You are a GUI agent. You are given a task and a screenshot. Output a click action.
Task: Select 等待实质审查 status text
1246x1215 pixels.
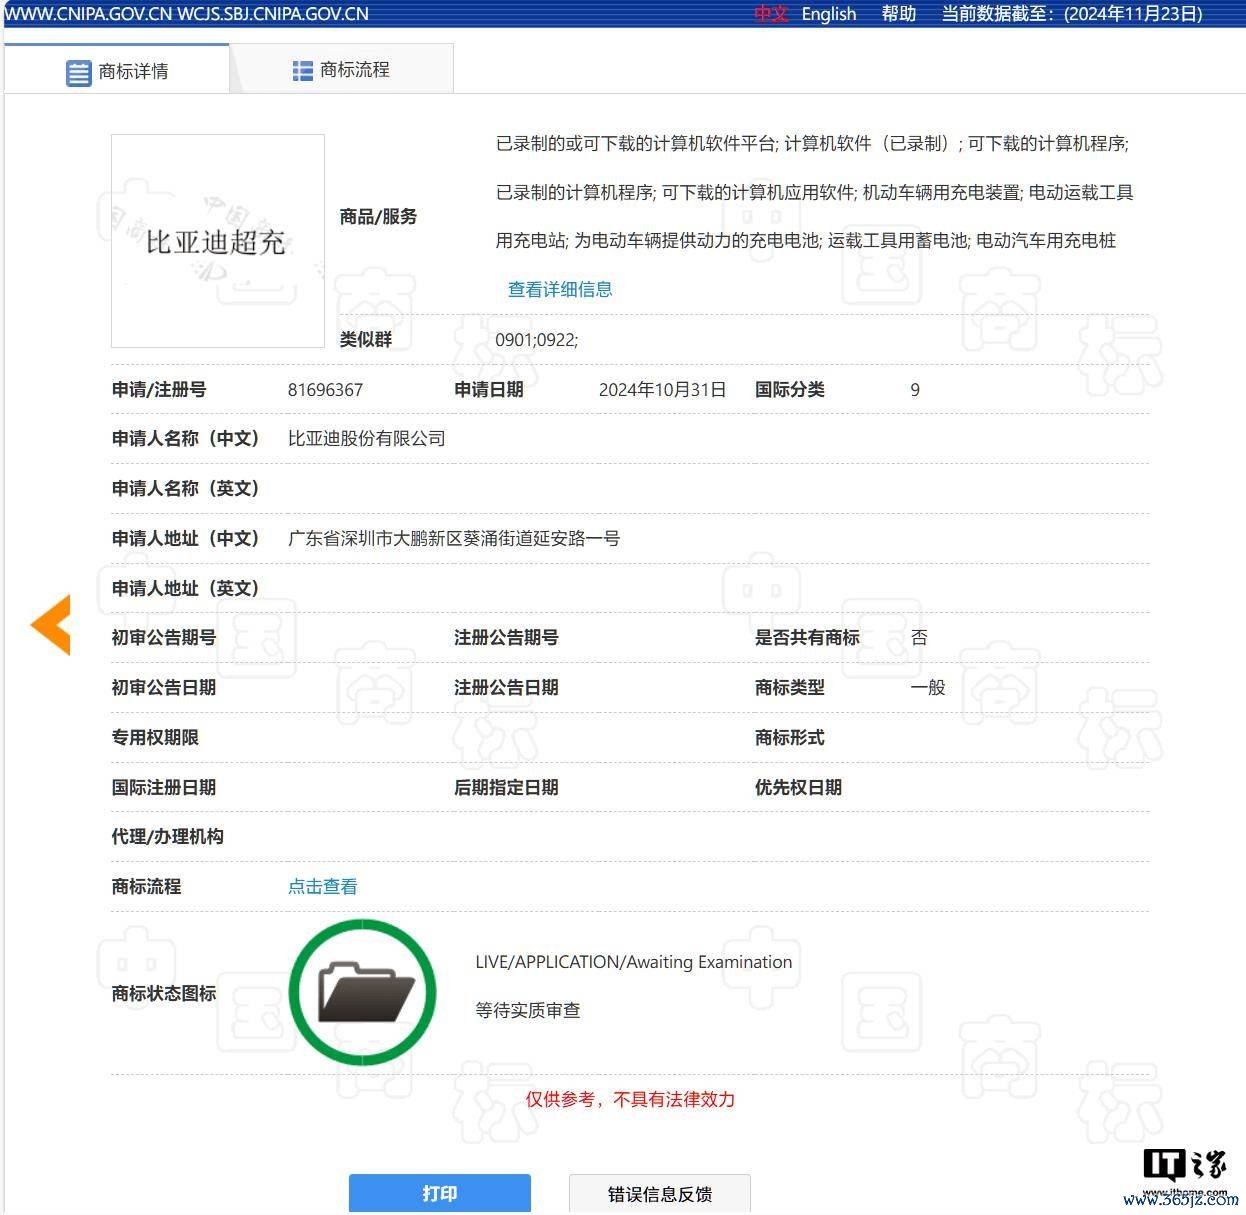[528, 1010]
